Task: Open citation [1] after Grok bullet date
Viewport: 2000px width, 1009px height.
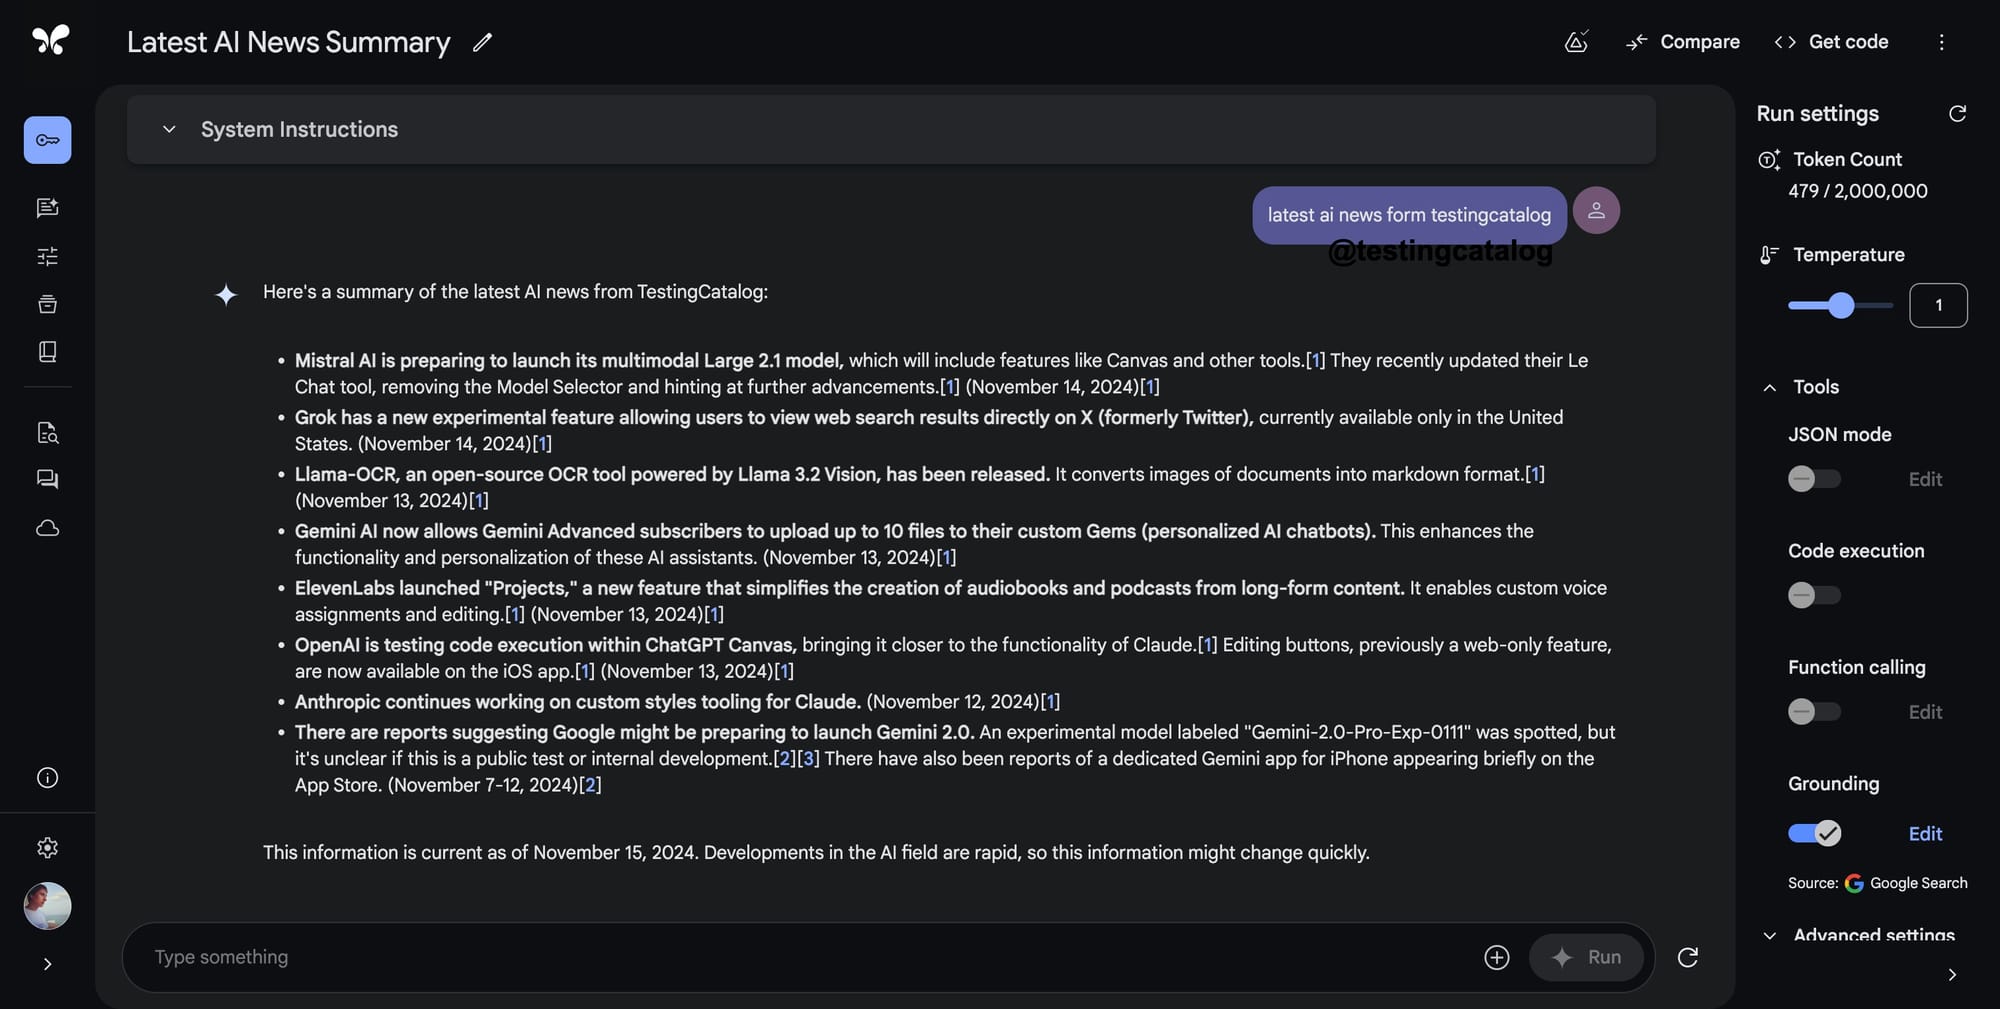Action: [x=542, y=444]
